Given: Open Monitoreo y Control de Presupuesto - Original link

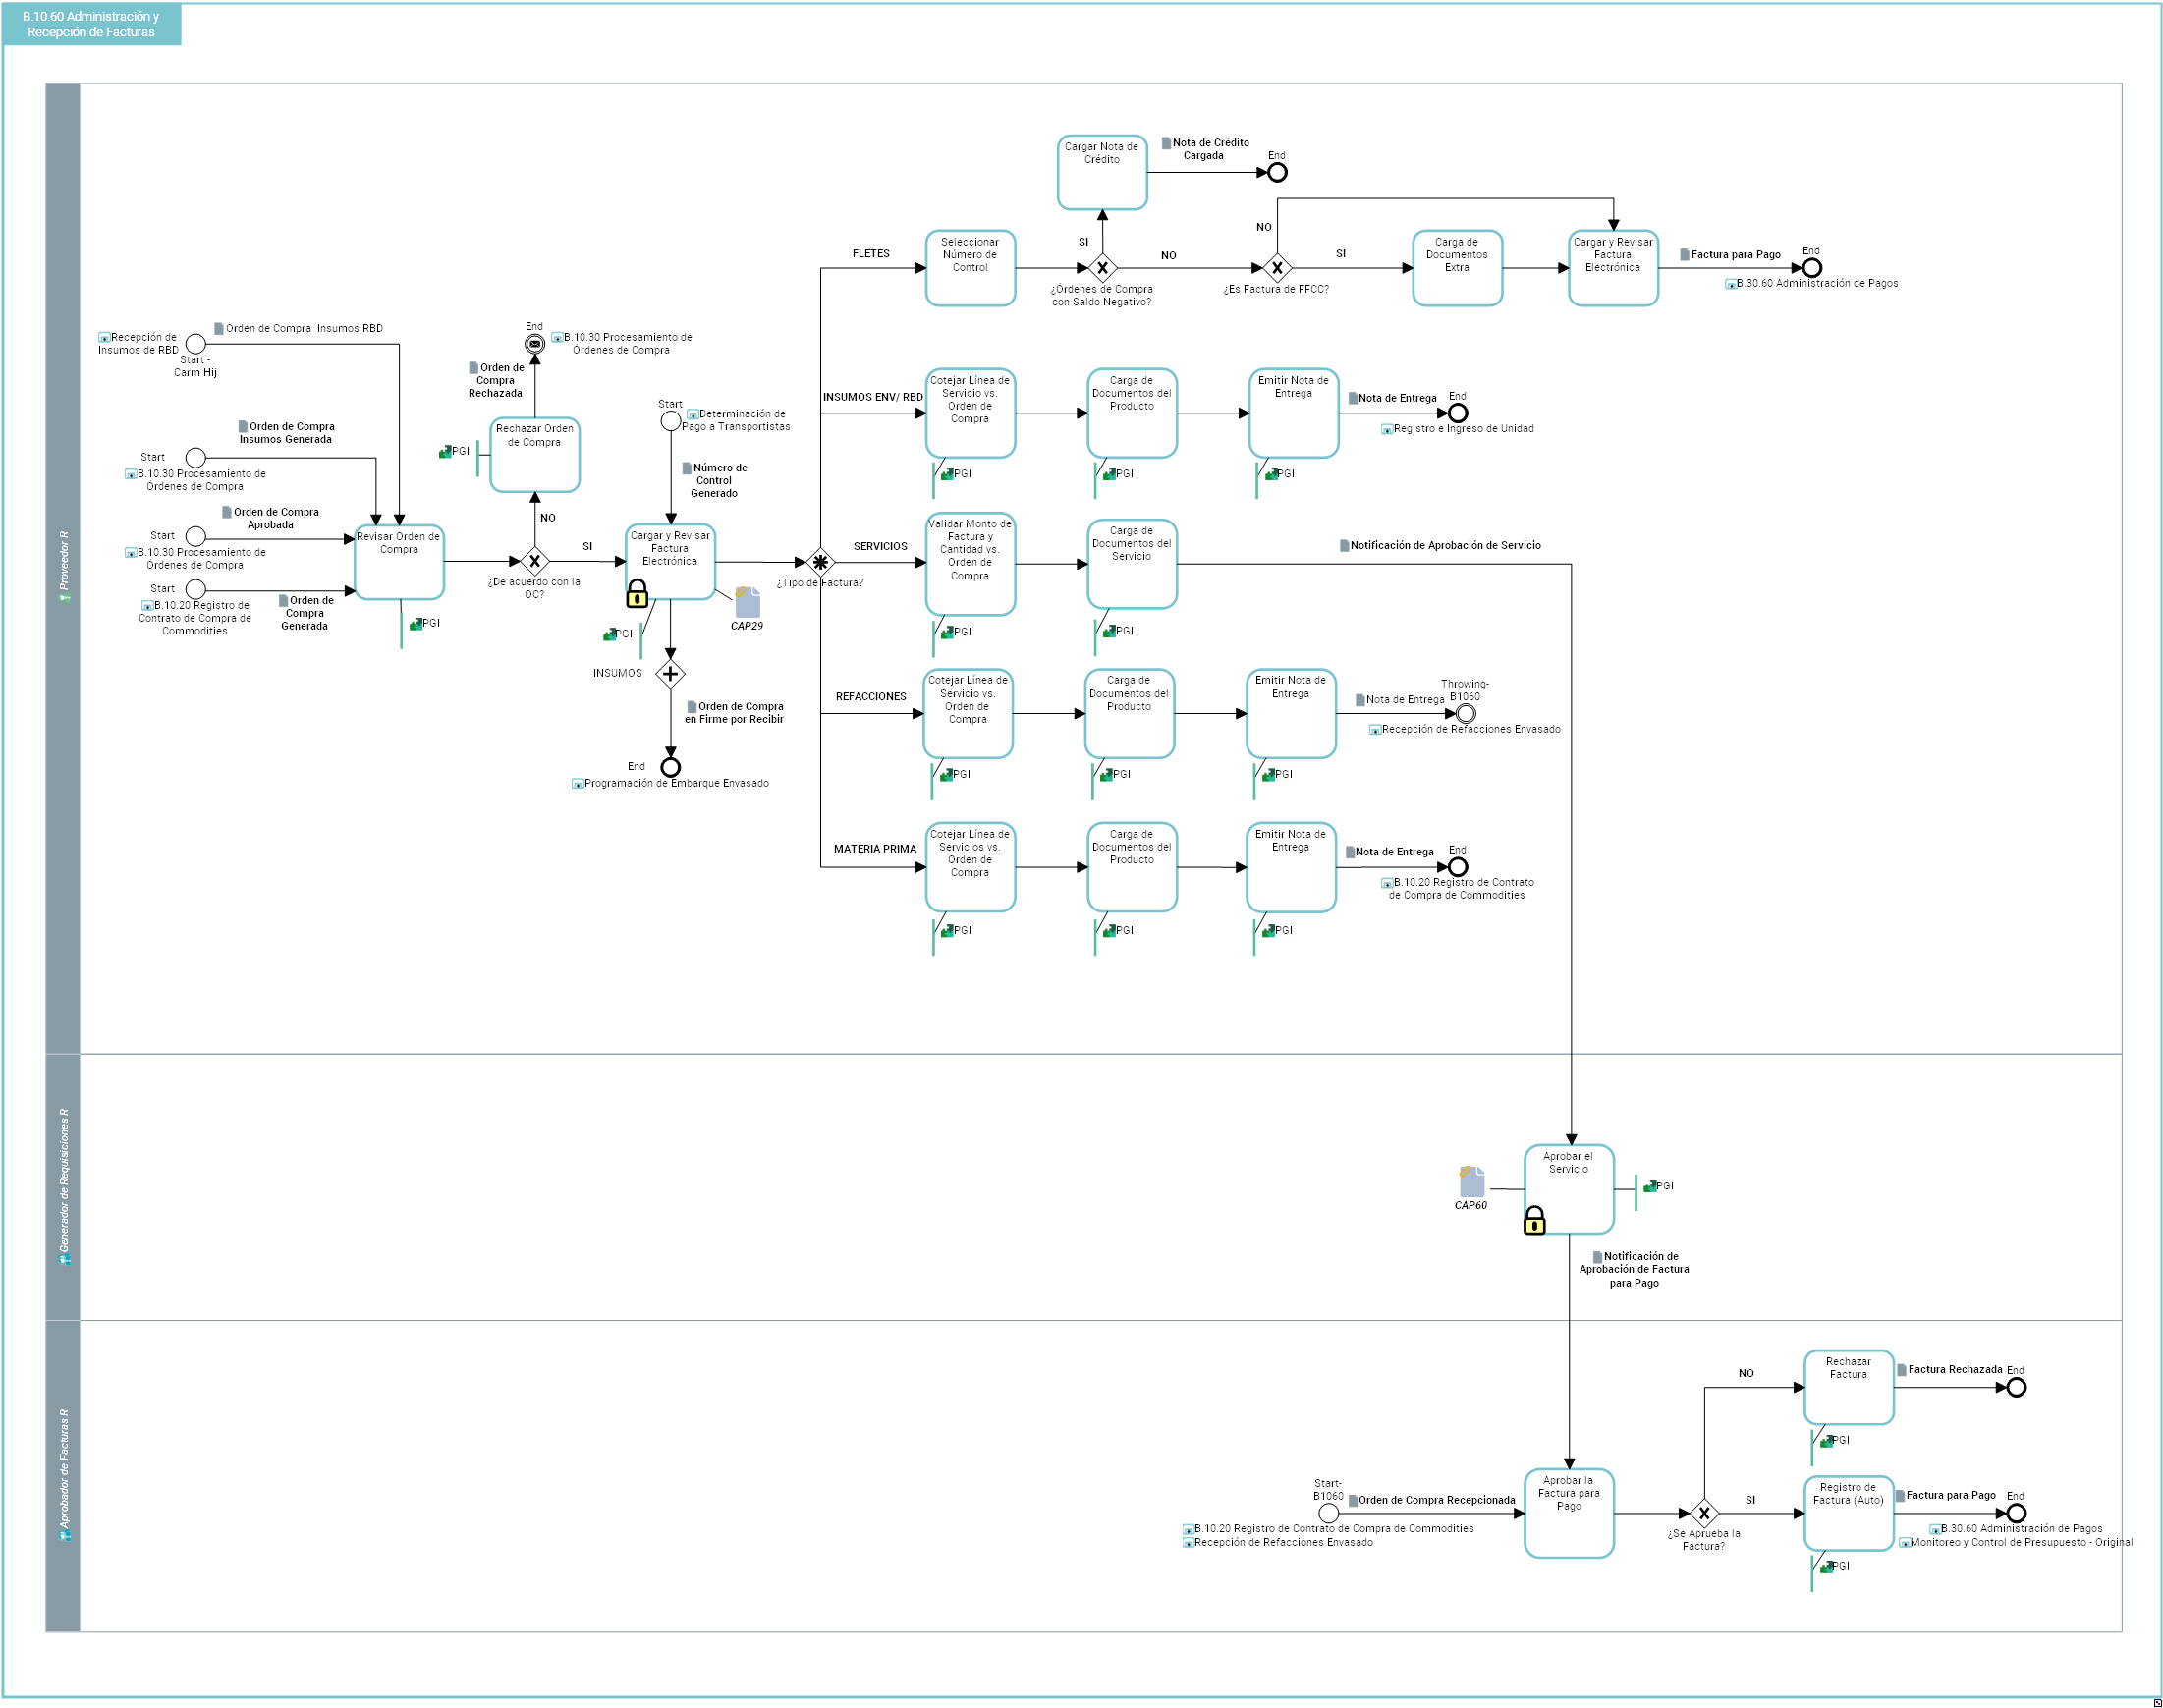Looking at the screenshot, I should pyautogui.click(x=2016, y=1543).
